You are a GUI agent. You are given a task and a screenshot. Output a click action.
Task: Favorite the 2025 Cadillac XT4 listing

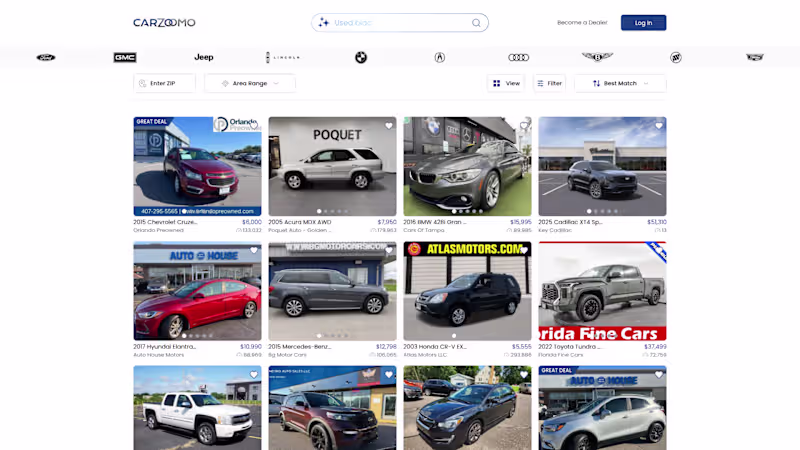click(659, 126)
